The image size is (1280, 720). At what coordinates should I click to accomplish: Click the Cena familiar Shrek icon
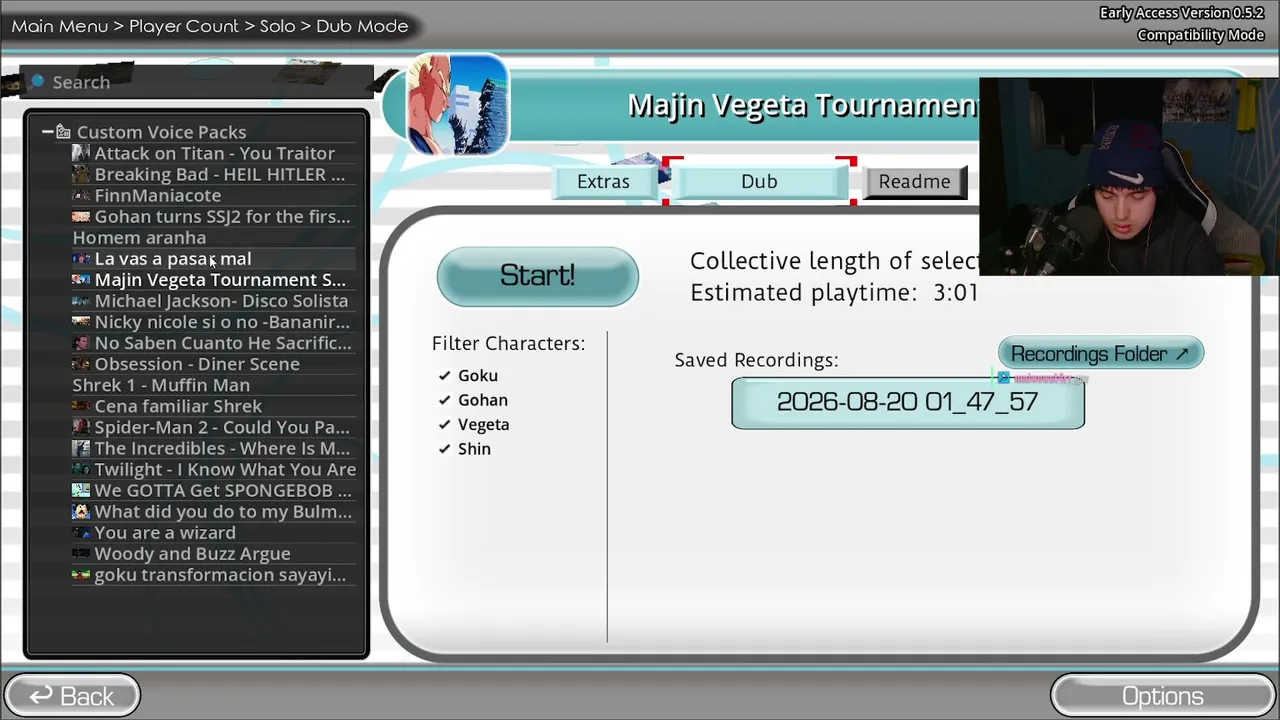click(81, 406)
